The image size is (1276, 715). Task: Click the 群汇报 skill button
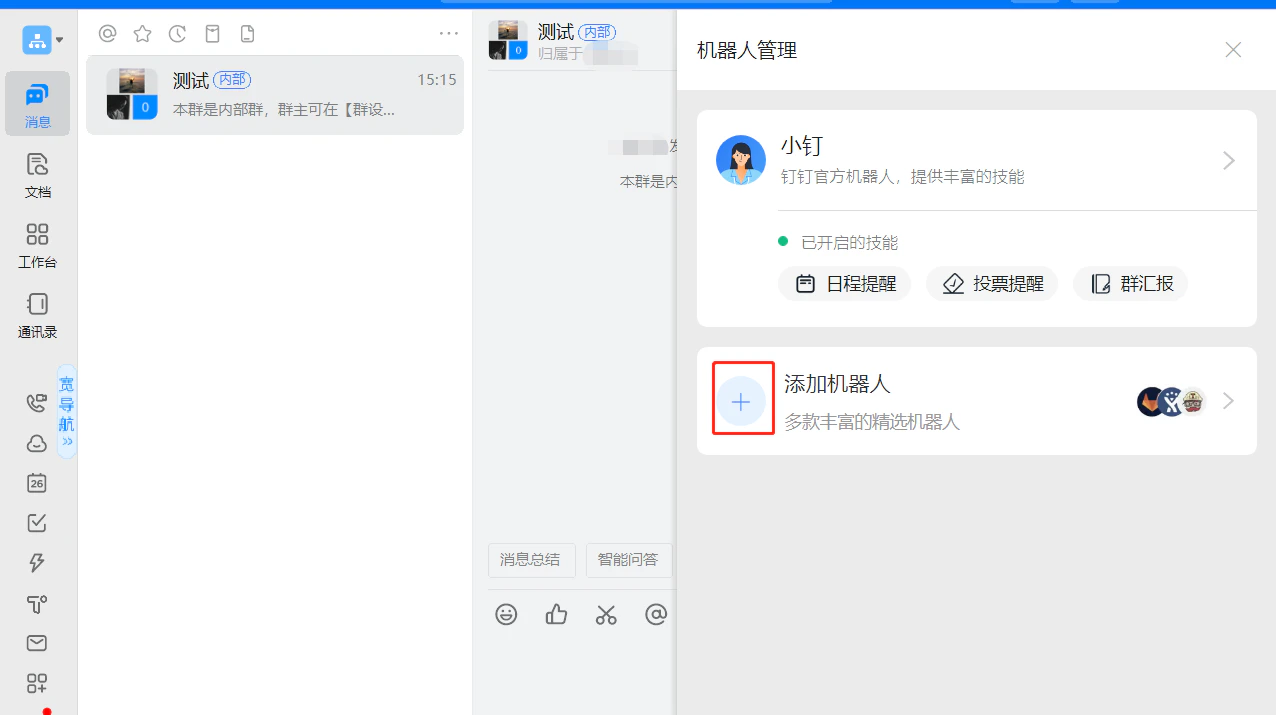click(1131, 284)
